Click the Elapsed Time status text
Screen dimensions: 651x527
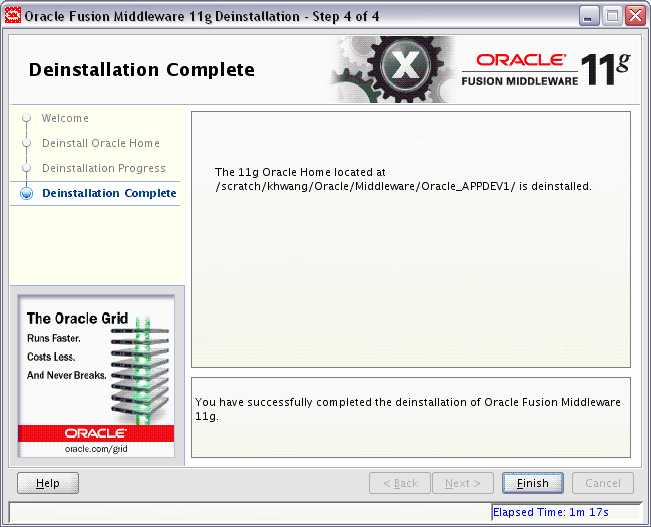551,512
